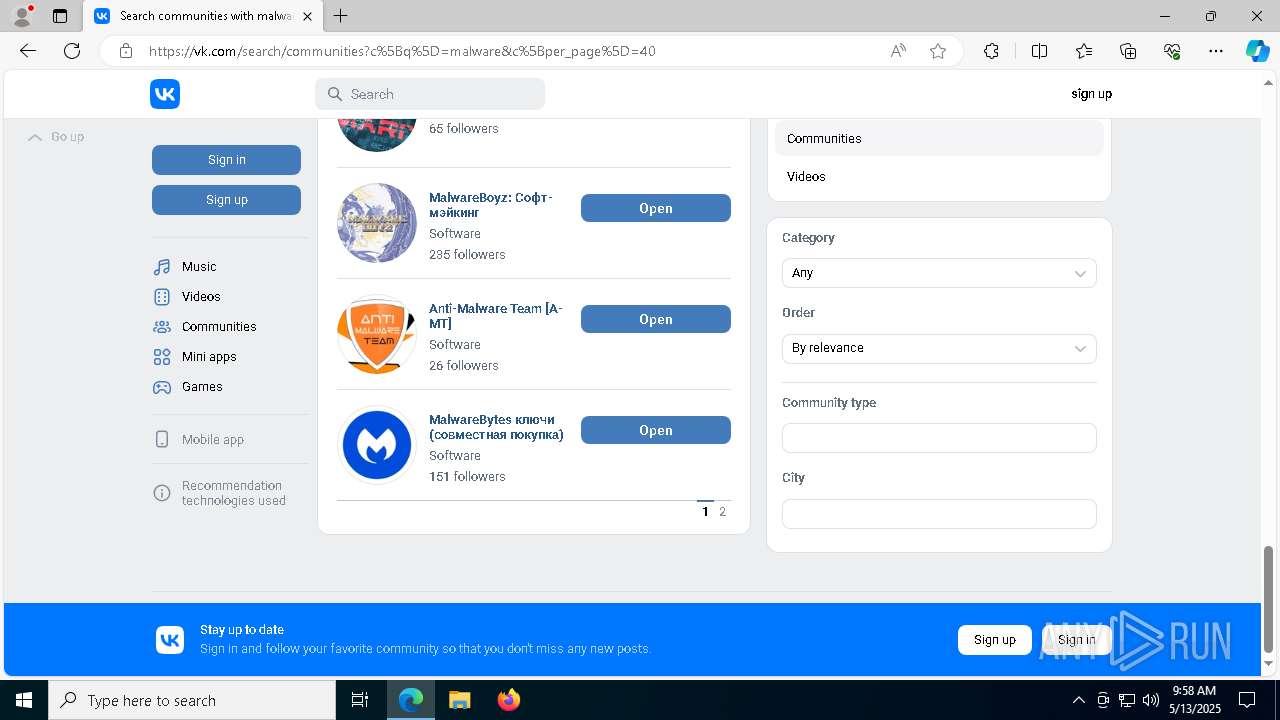The image size is (1280, 720).
Task: Click MalwareBoyz: Софт-мэйкинг title link
Action: (x=491, y=205)
